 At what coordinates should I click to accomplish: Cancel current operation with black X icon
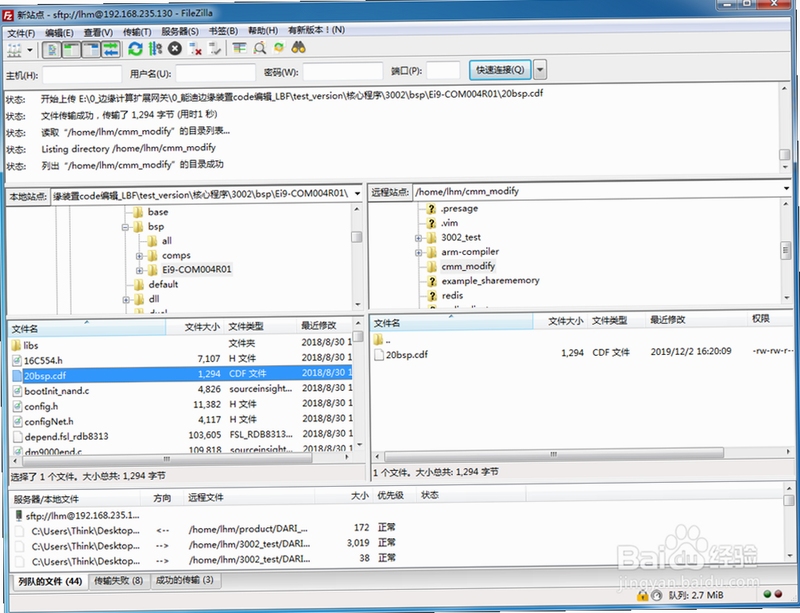coord(175,48)
